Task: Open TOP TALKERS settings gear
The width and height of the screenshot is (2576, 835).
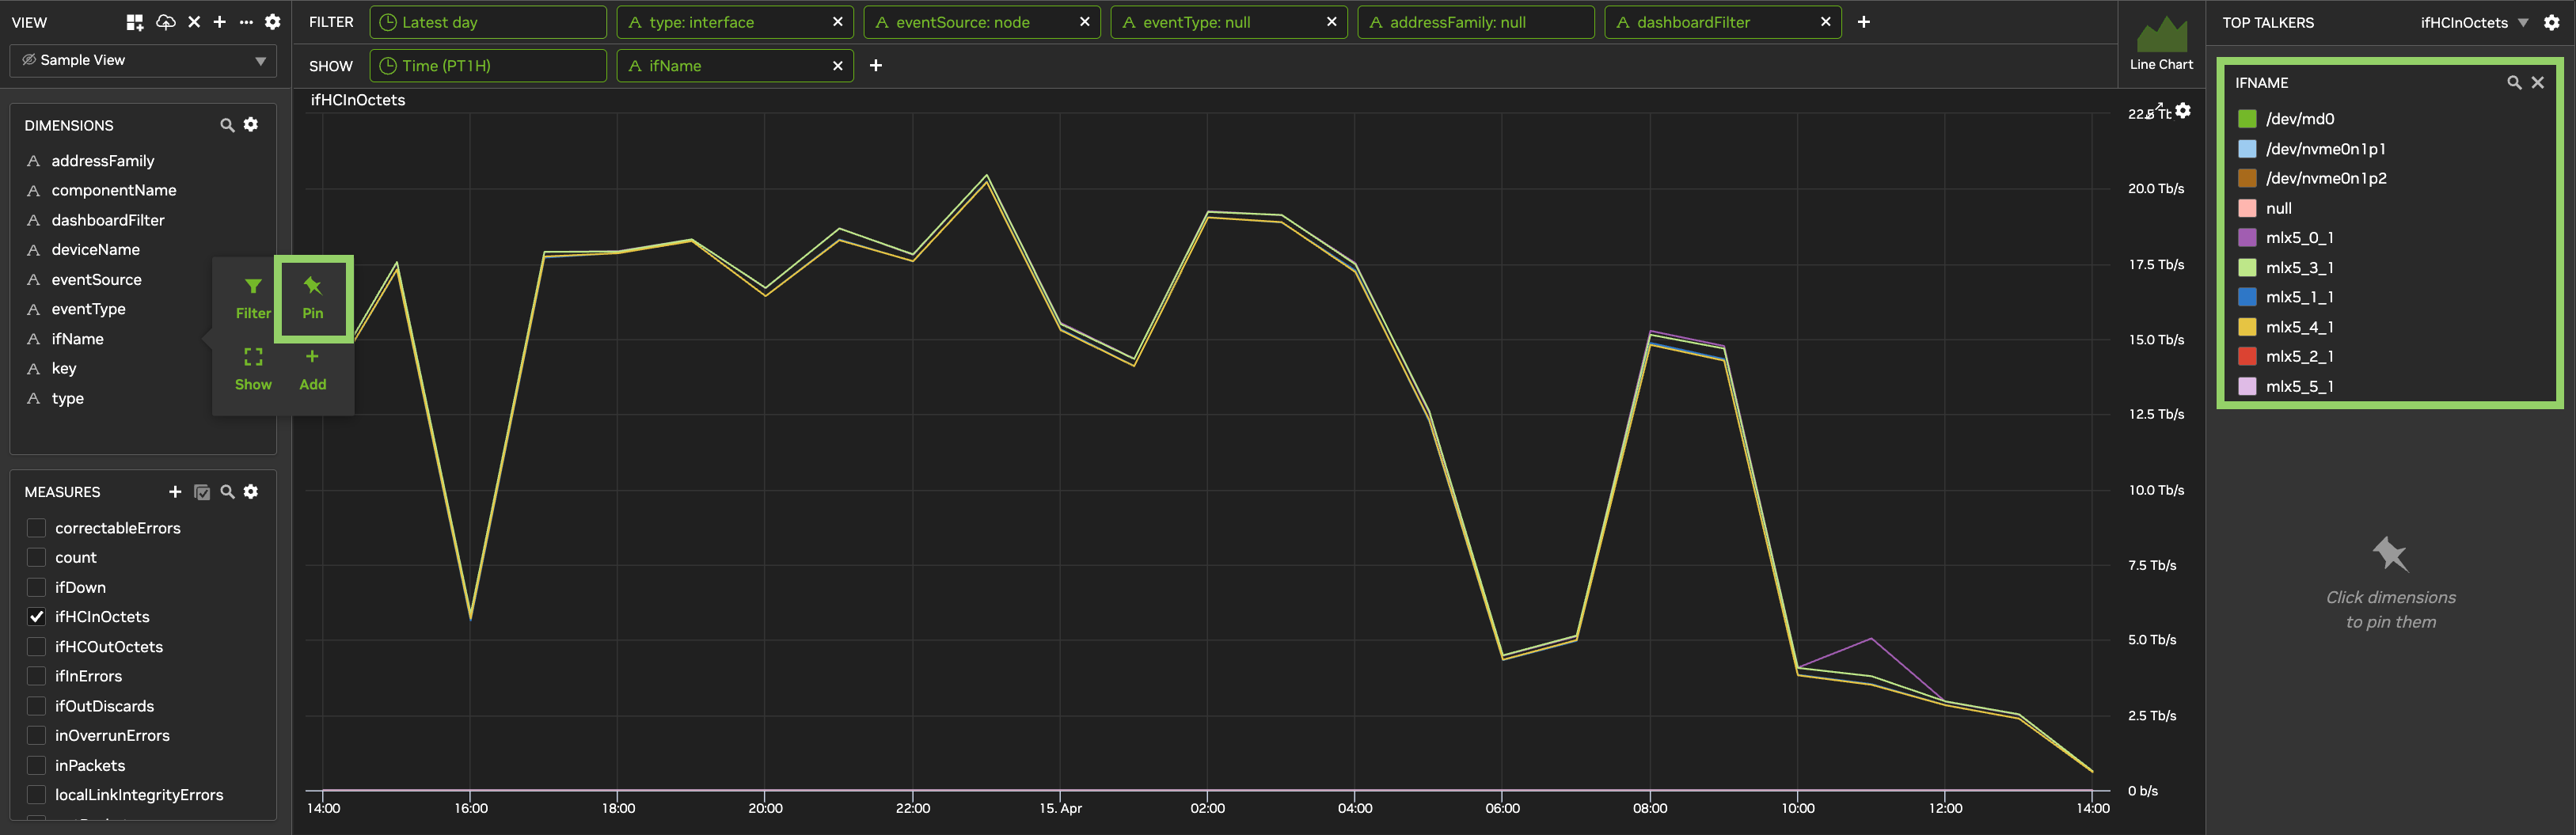Action: pyautogui.click(x=2552, y=22)
